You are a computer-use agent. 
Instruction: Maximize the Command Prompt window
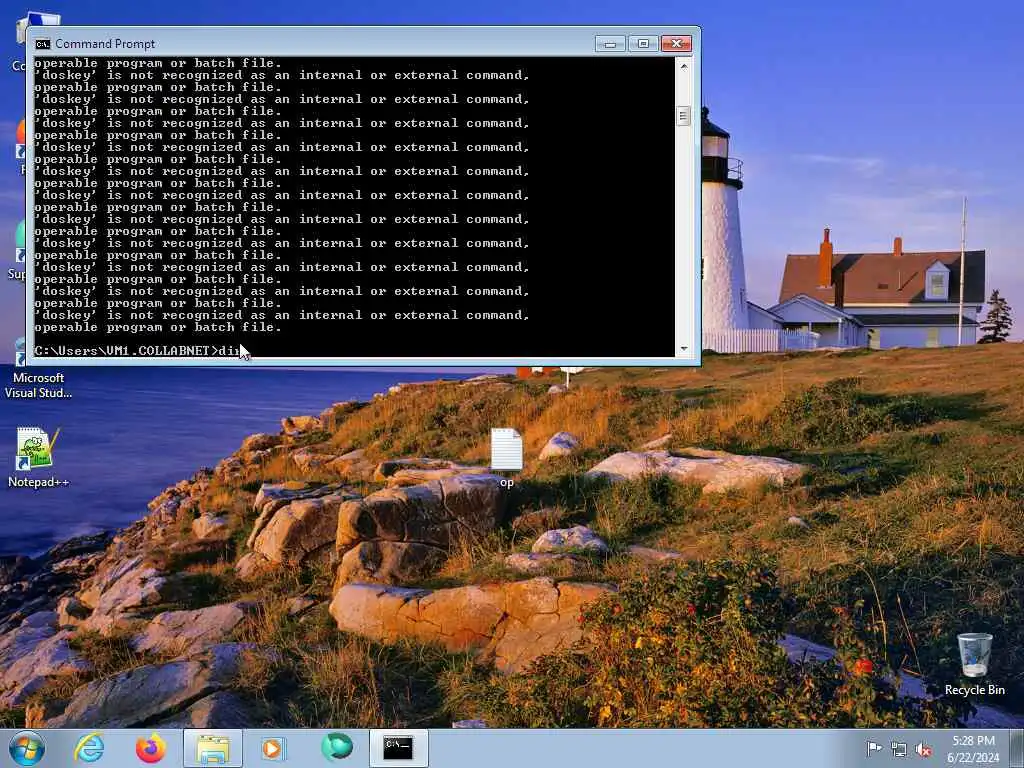tap(643, 44)
